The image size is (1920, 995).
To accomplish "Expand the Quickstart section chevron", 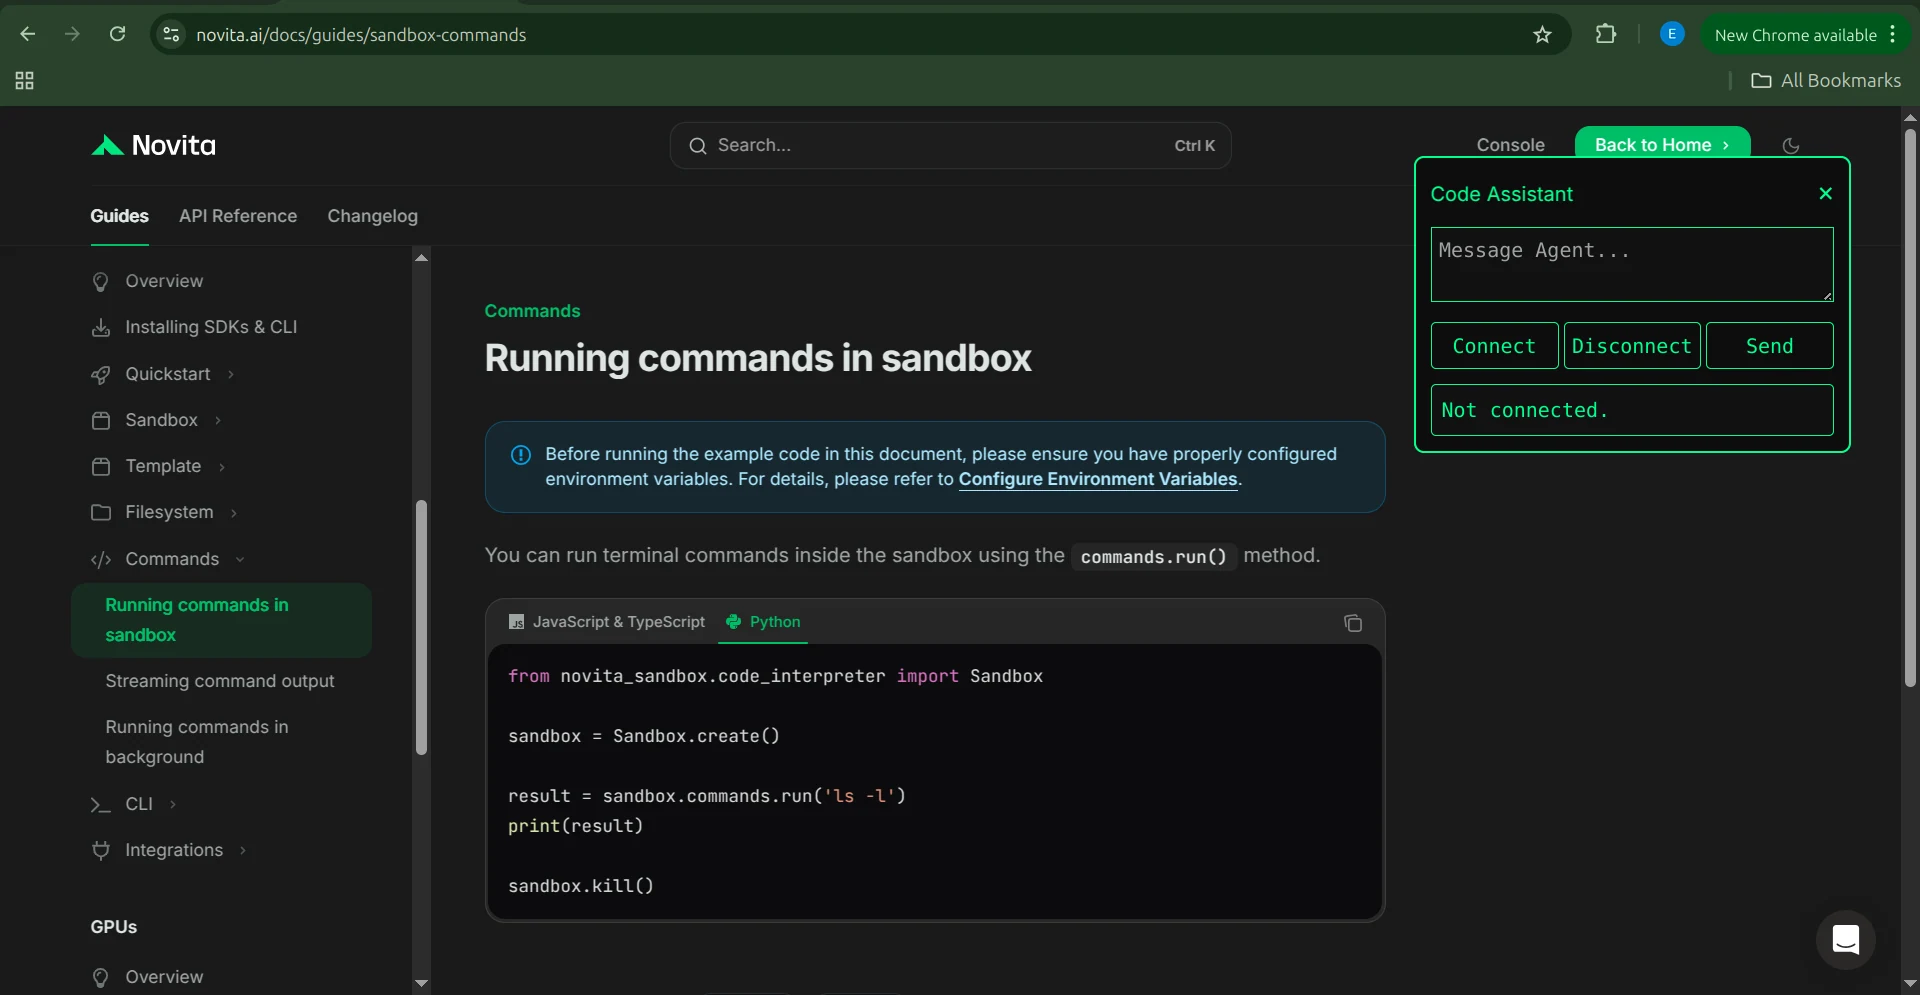I will [231, 374].
